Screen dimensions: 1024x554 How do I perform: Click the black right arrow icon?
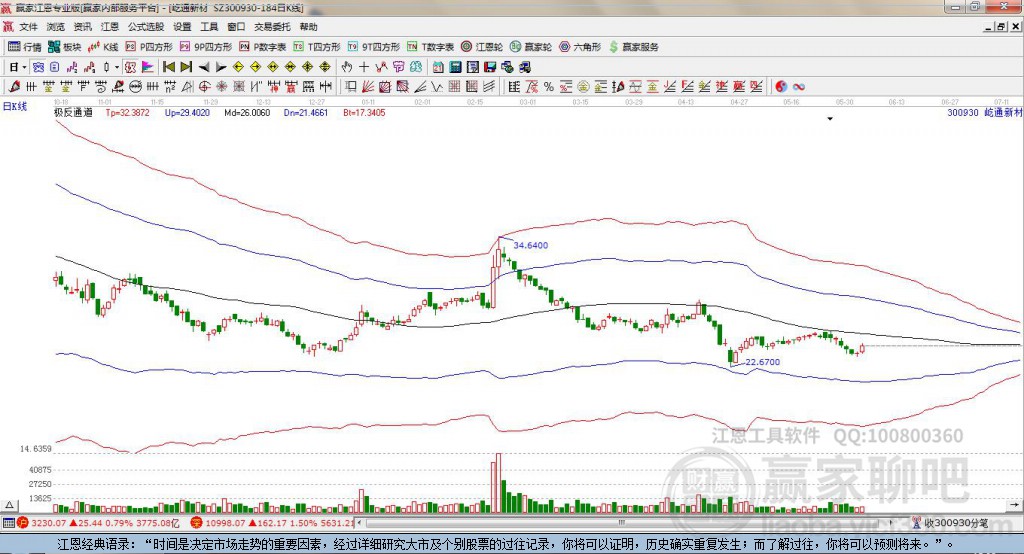[x=221, y=67]
